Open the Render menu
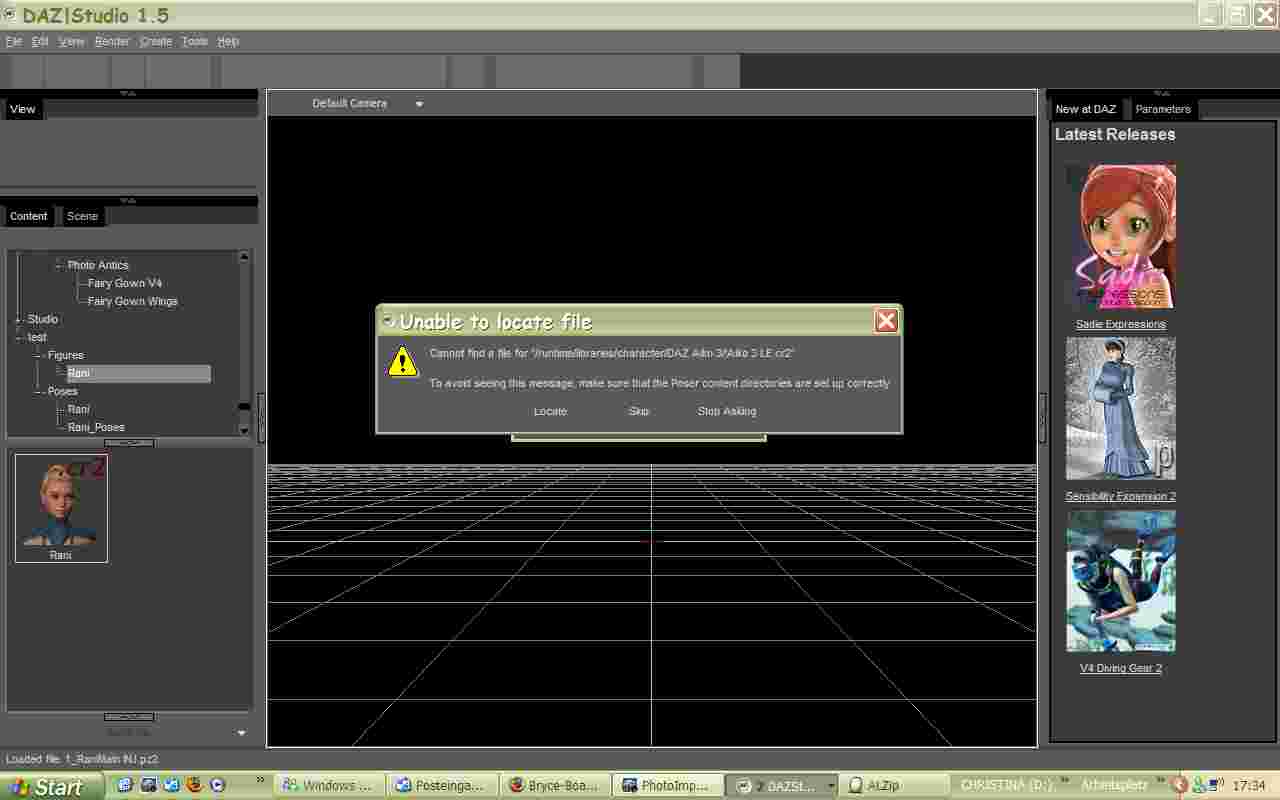Image resolution: width=1280 pixels, height=800 pixels. (x=112, y=41)
